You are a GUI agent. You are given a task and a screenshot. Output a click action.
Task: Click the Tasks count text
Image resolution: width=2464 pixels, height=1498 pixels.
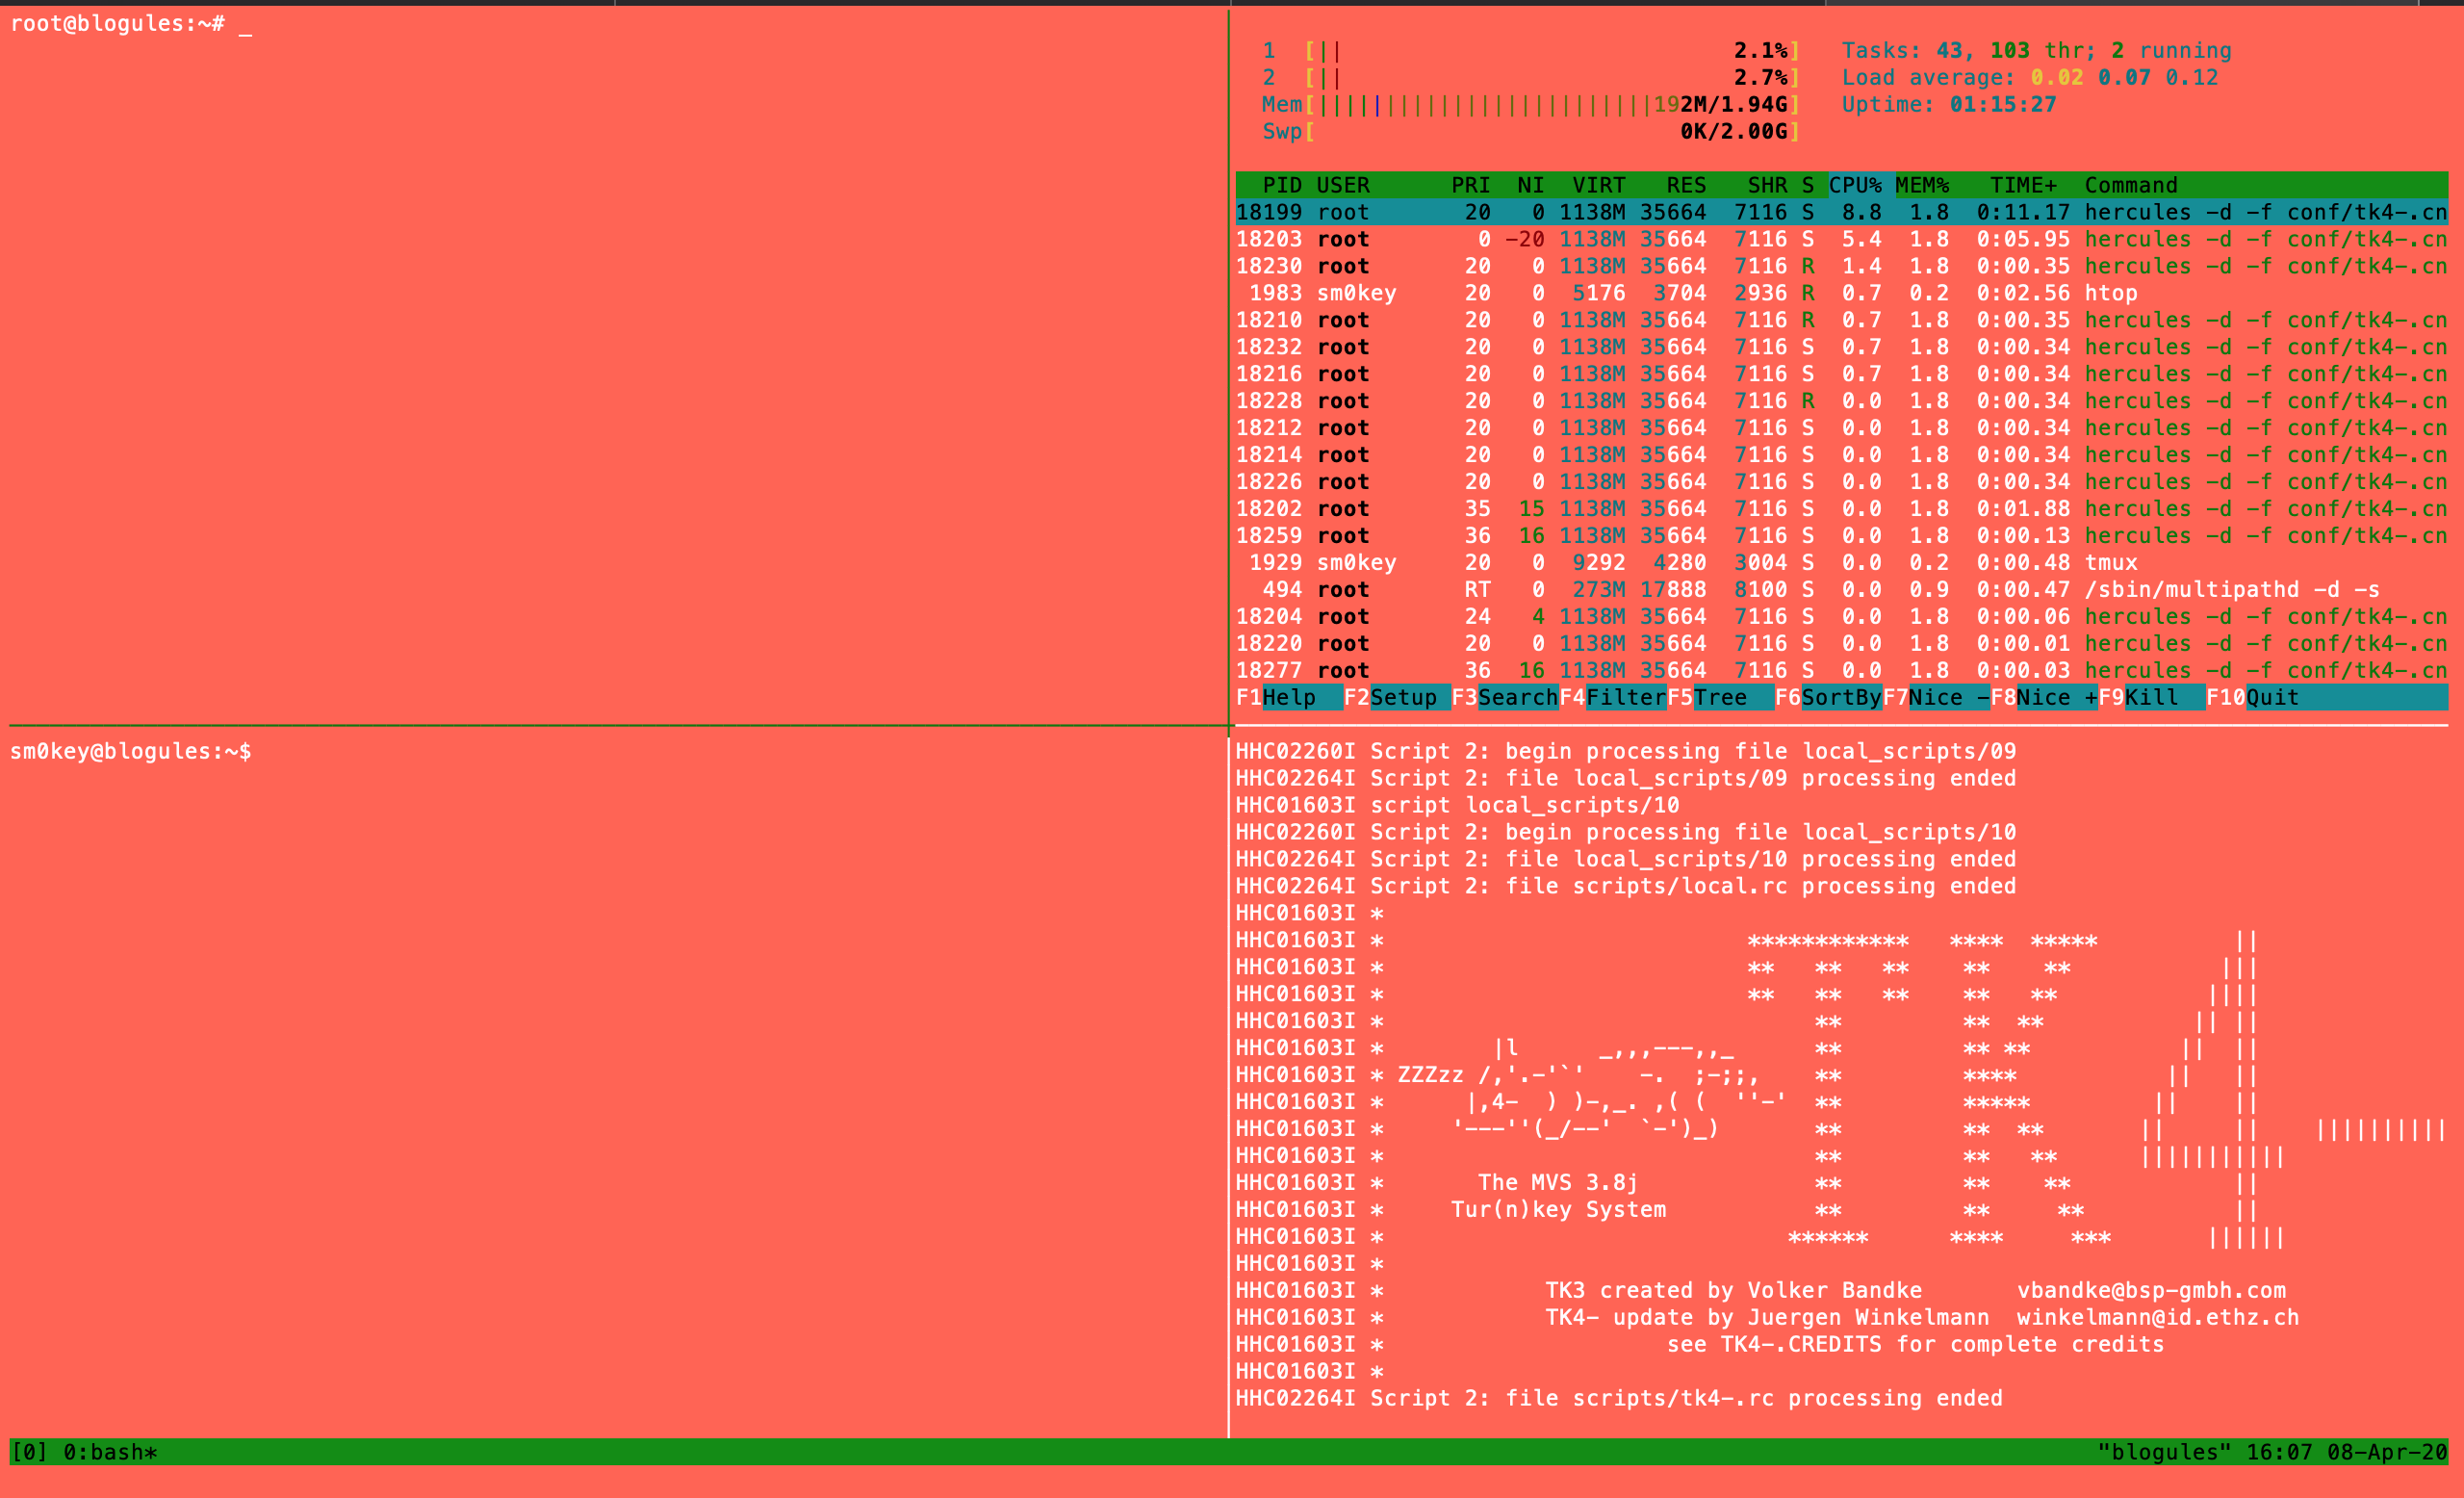pos(2037,51)
